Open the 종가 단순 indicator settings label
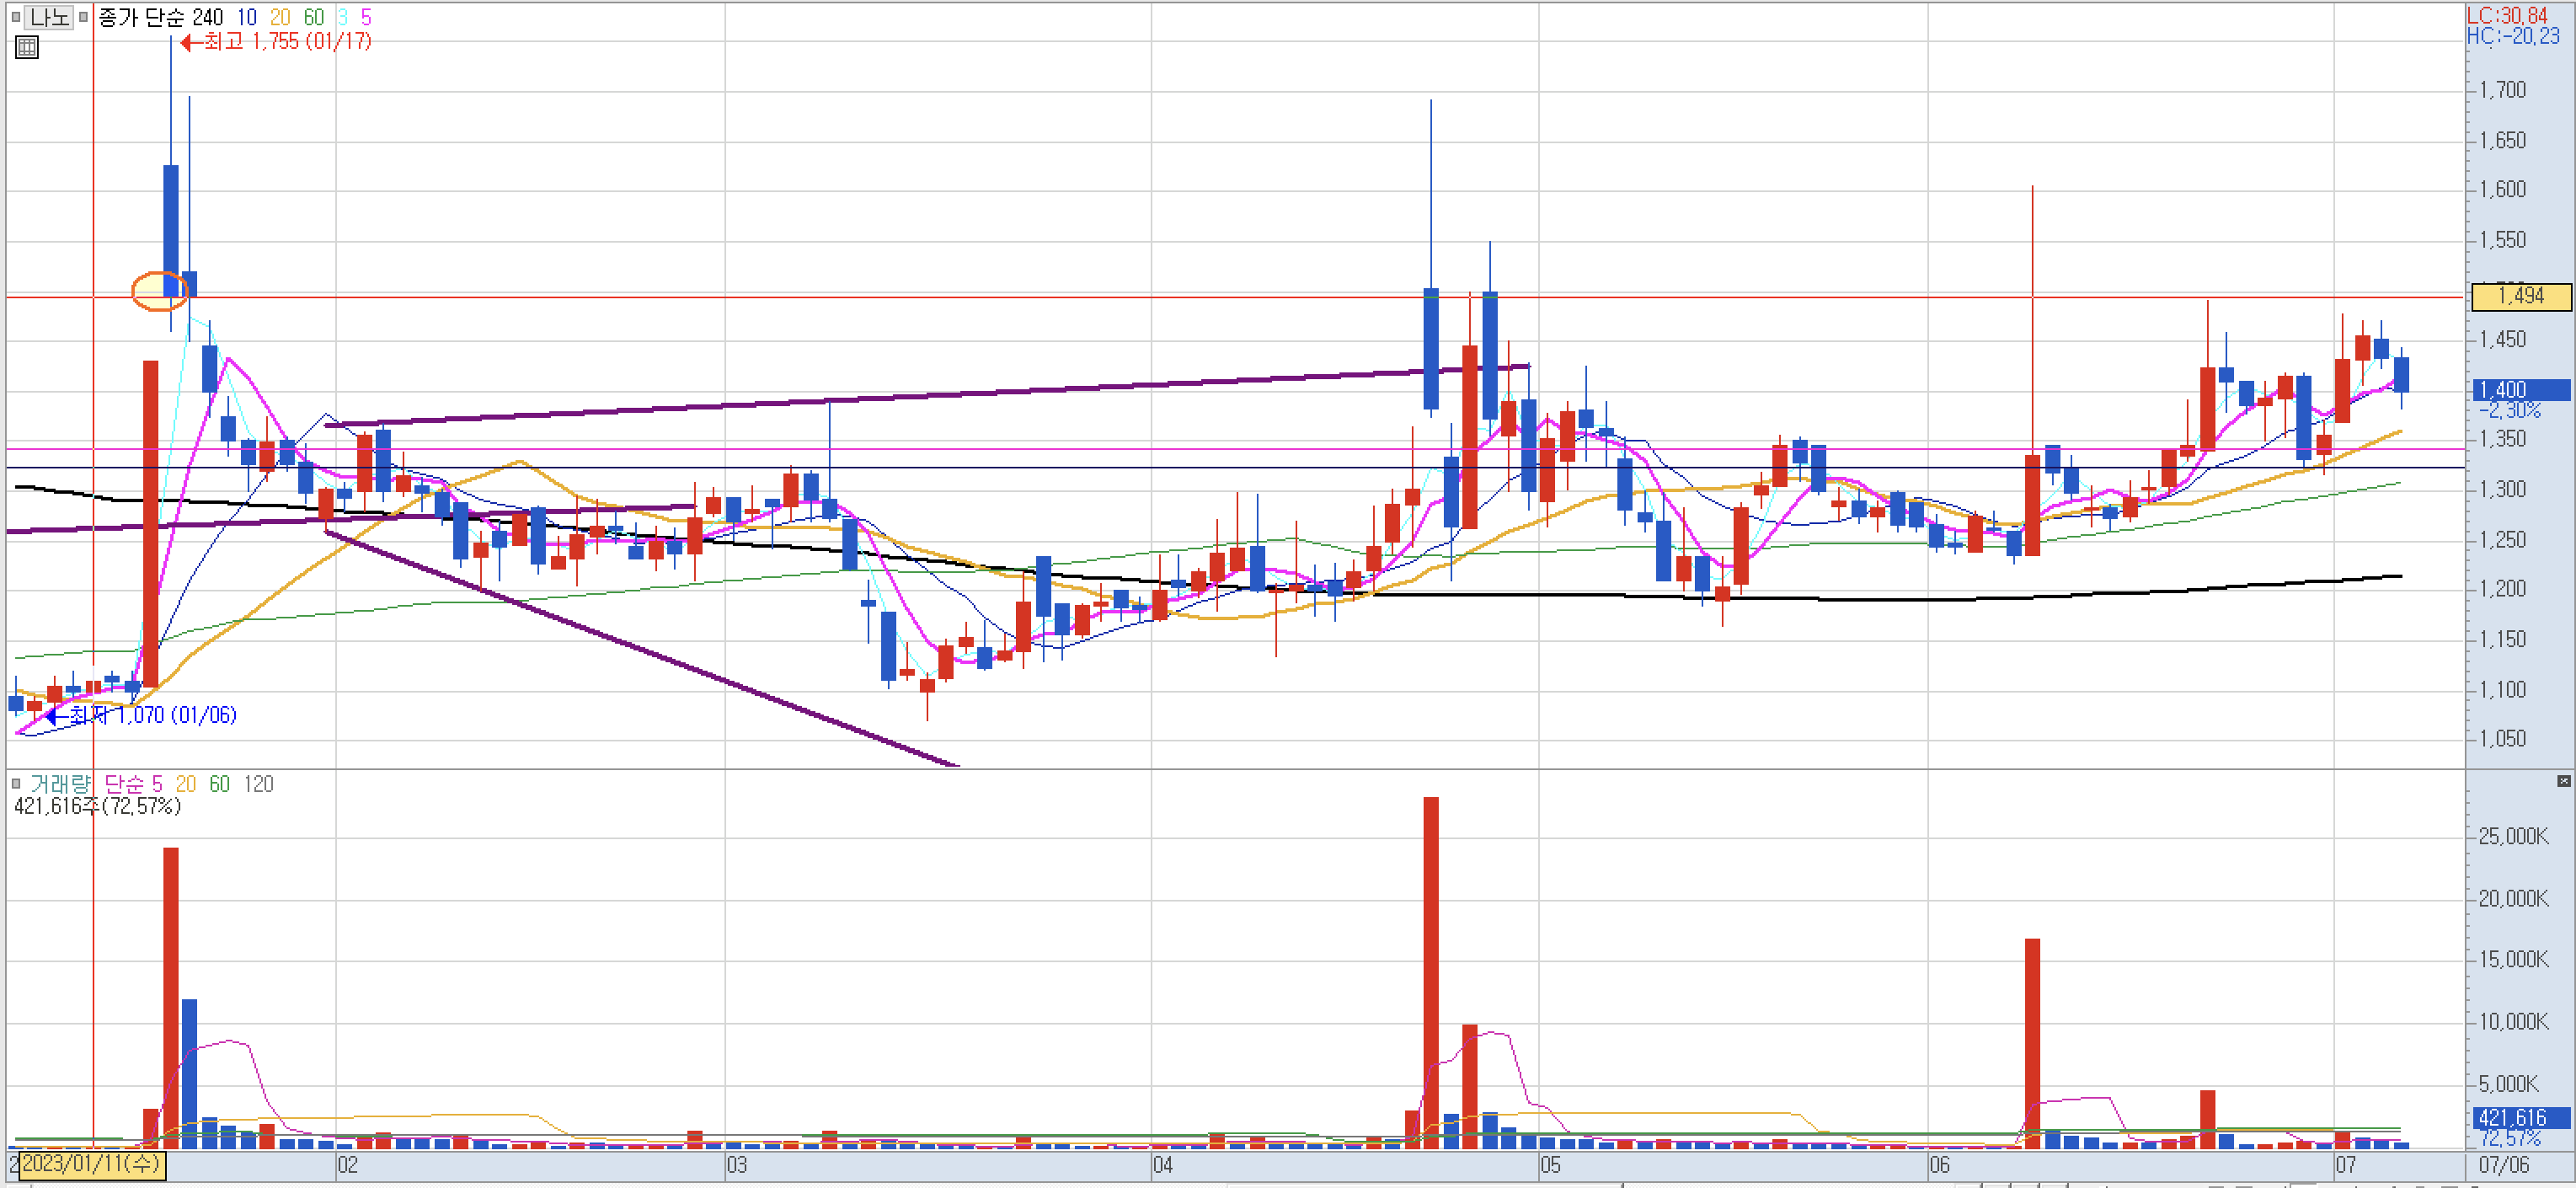Image resolution: width=2576 pixels, height=1188 pixels. [x=141, y=17]
